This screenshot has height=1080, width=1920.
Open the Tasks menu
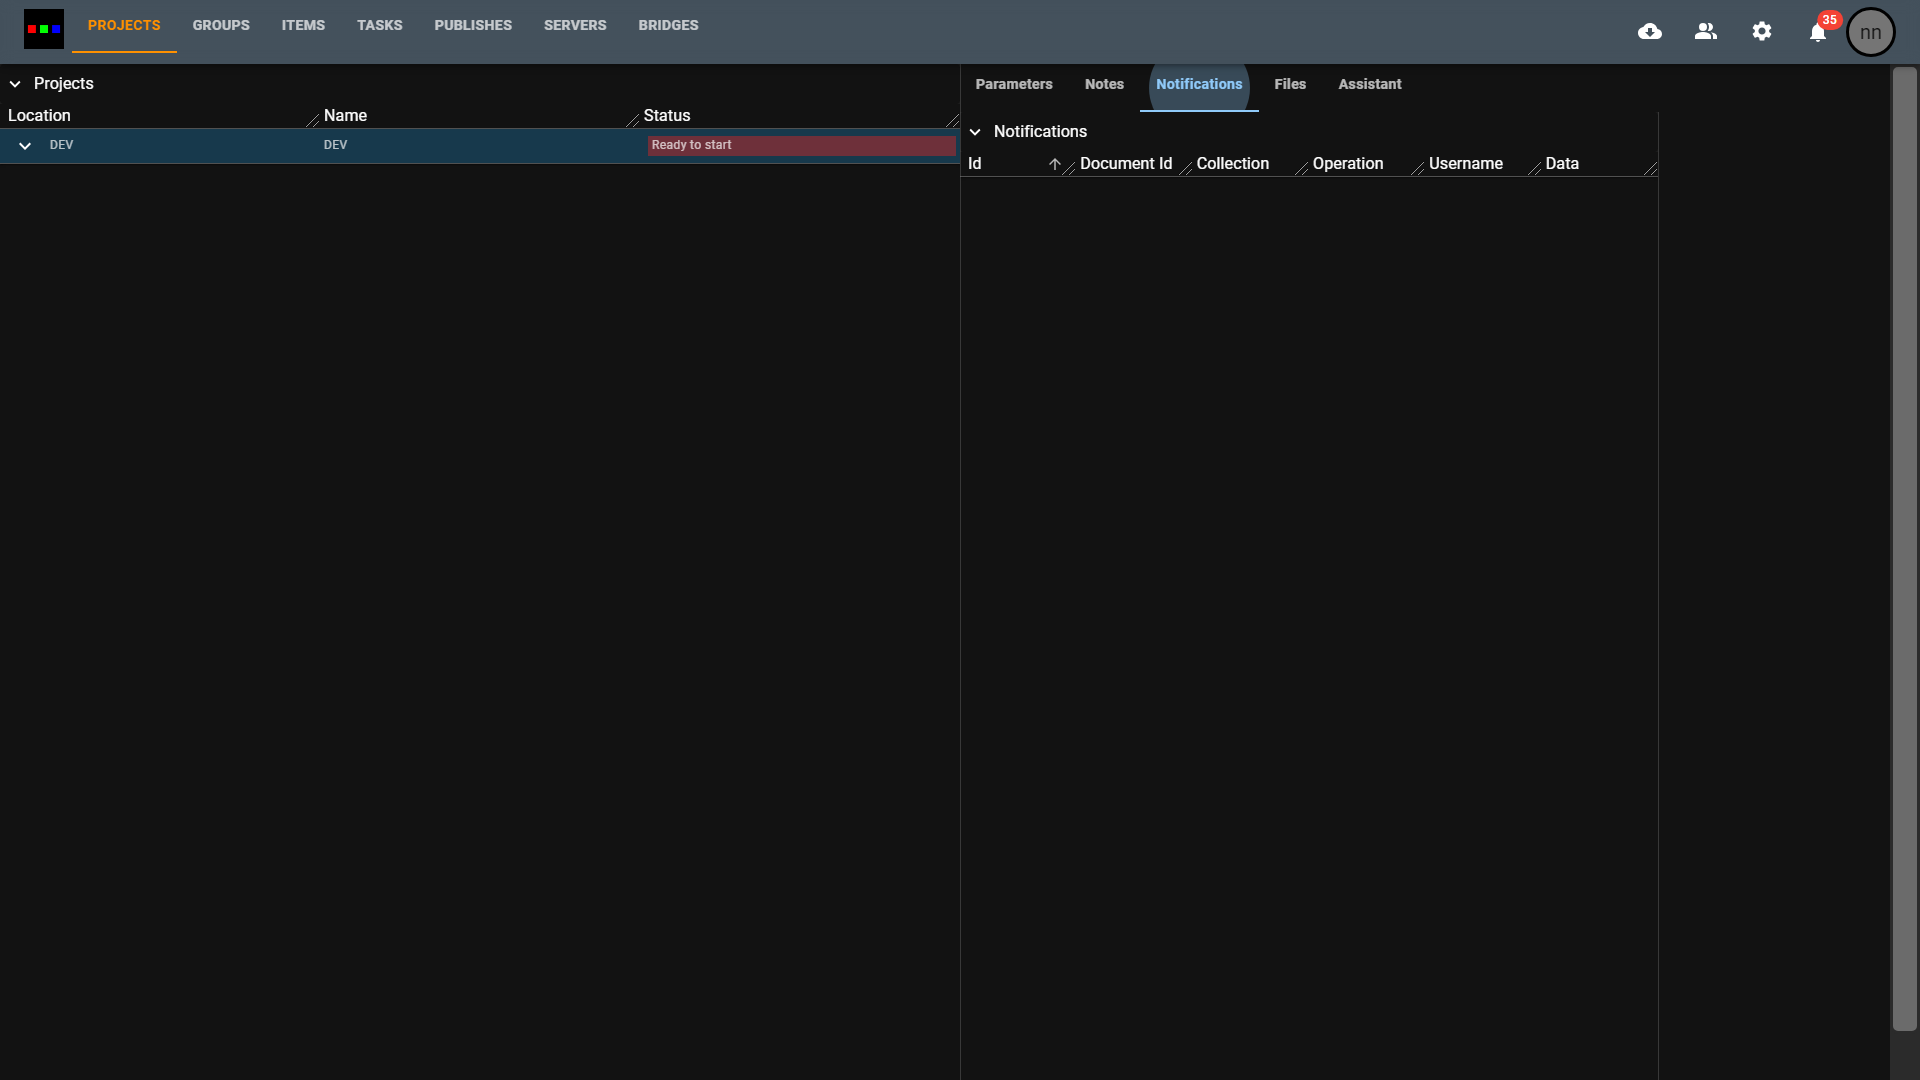(379, 25)
